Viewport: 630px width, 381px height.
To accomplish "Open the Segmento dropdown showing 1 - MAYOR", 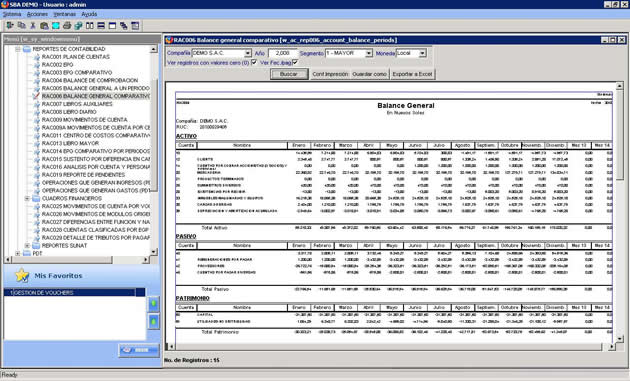I will (x=369, y=53).
